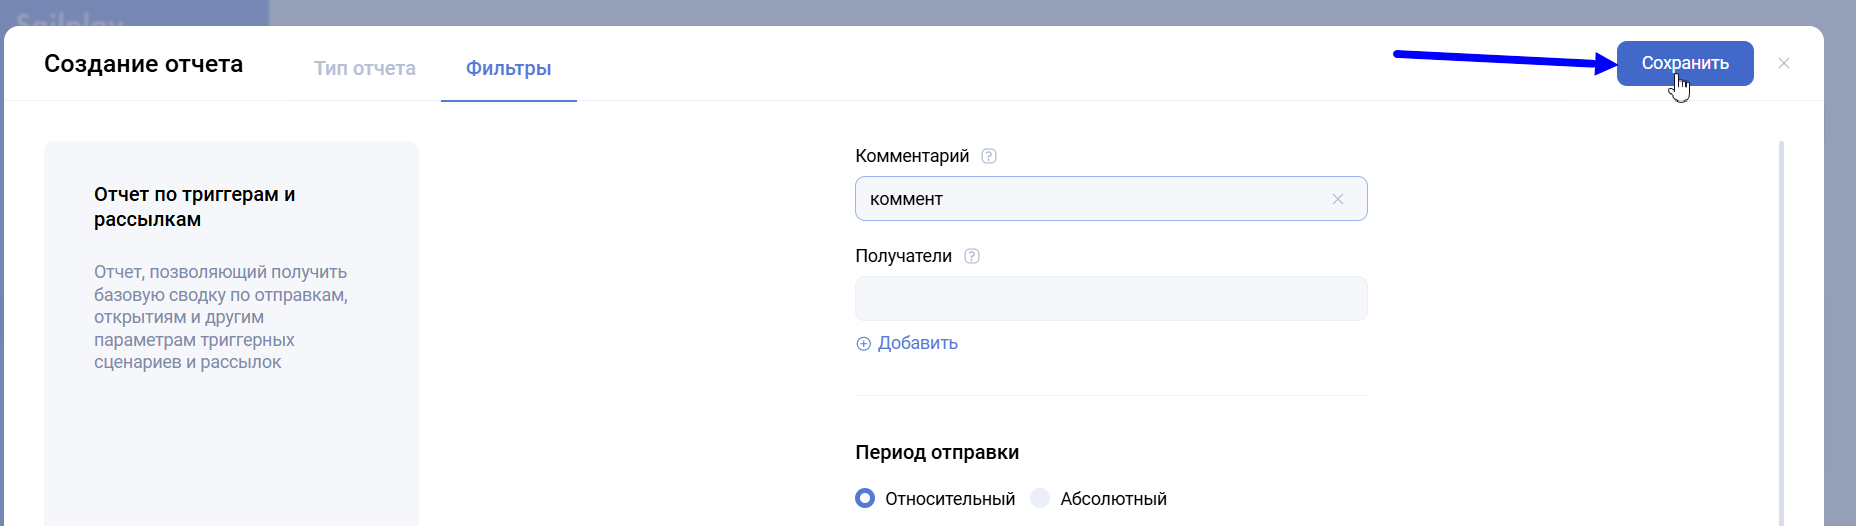Click the Сохранить button
The width and height of the screenshot is (1856, 526).
(1684, 63)
